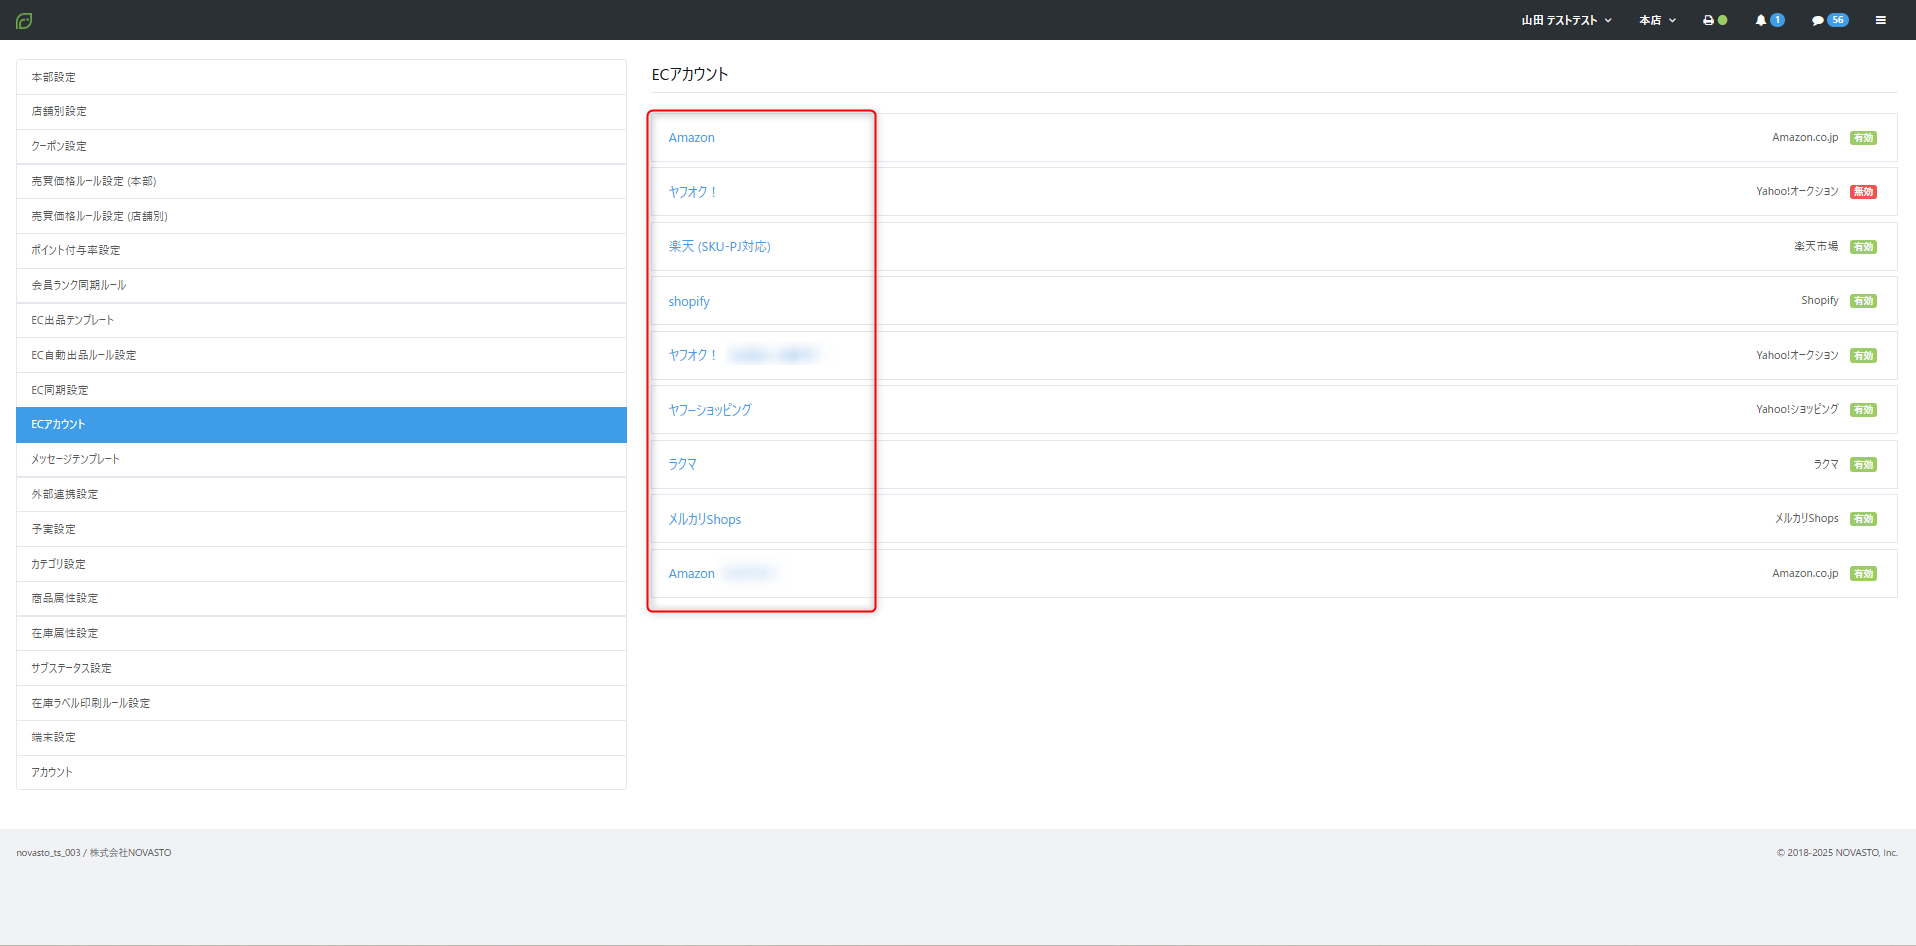Click the Yahoo!ショッピング platform label
1916x946 pixels.
click(x=1797, y=409)
